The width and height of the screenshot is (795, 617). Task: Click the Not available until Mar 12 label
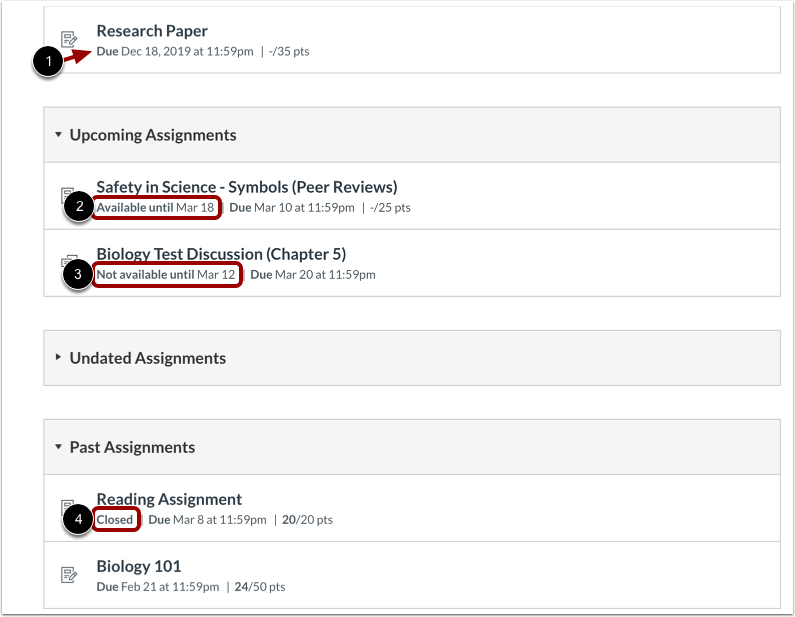pyautogui.click(x=166, y=274)
